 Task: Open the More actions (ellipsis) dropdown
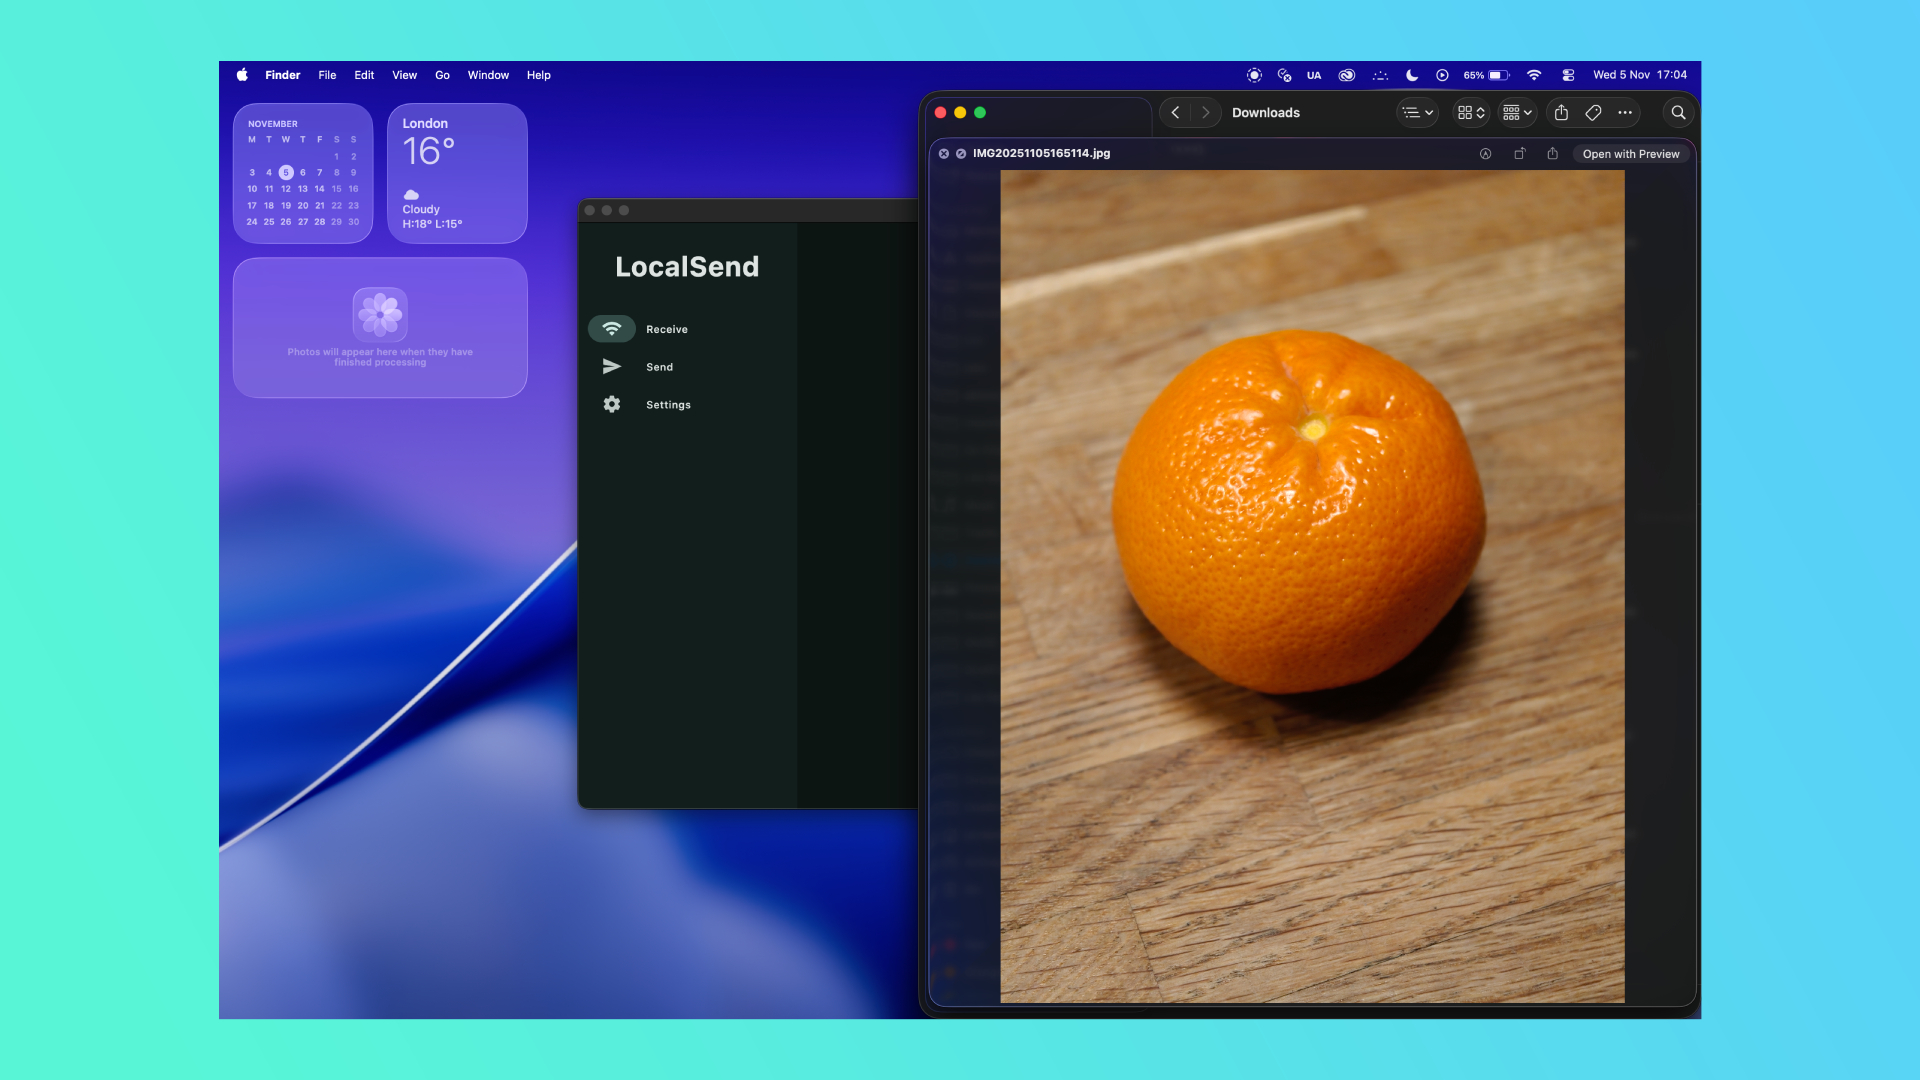[x=1624, y=112]
